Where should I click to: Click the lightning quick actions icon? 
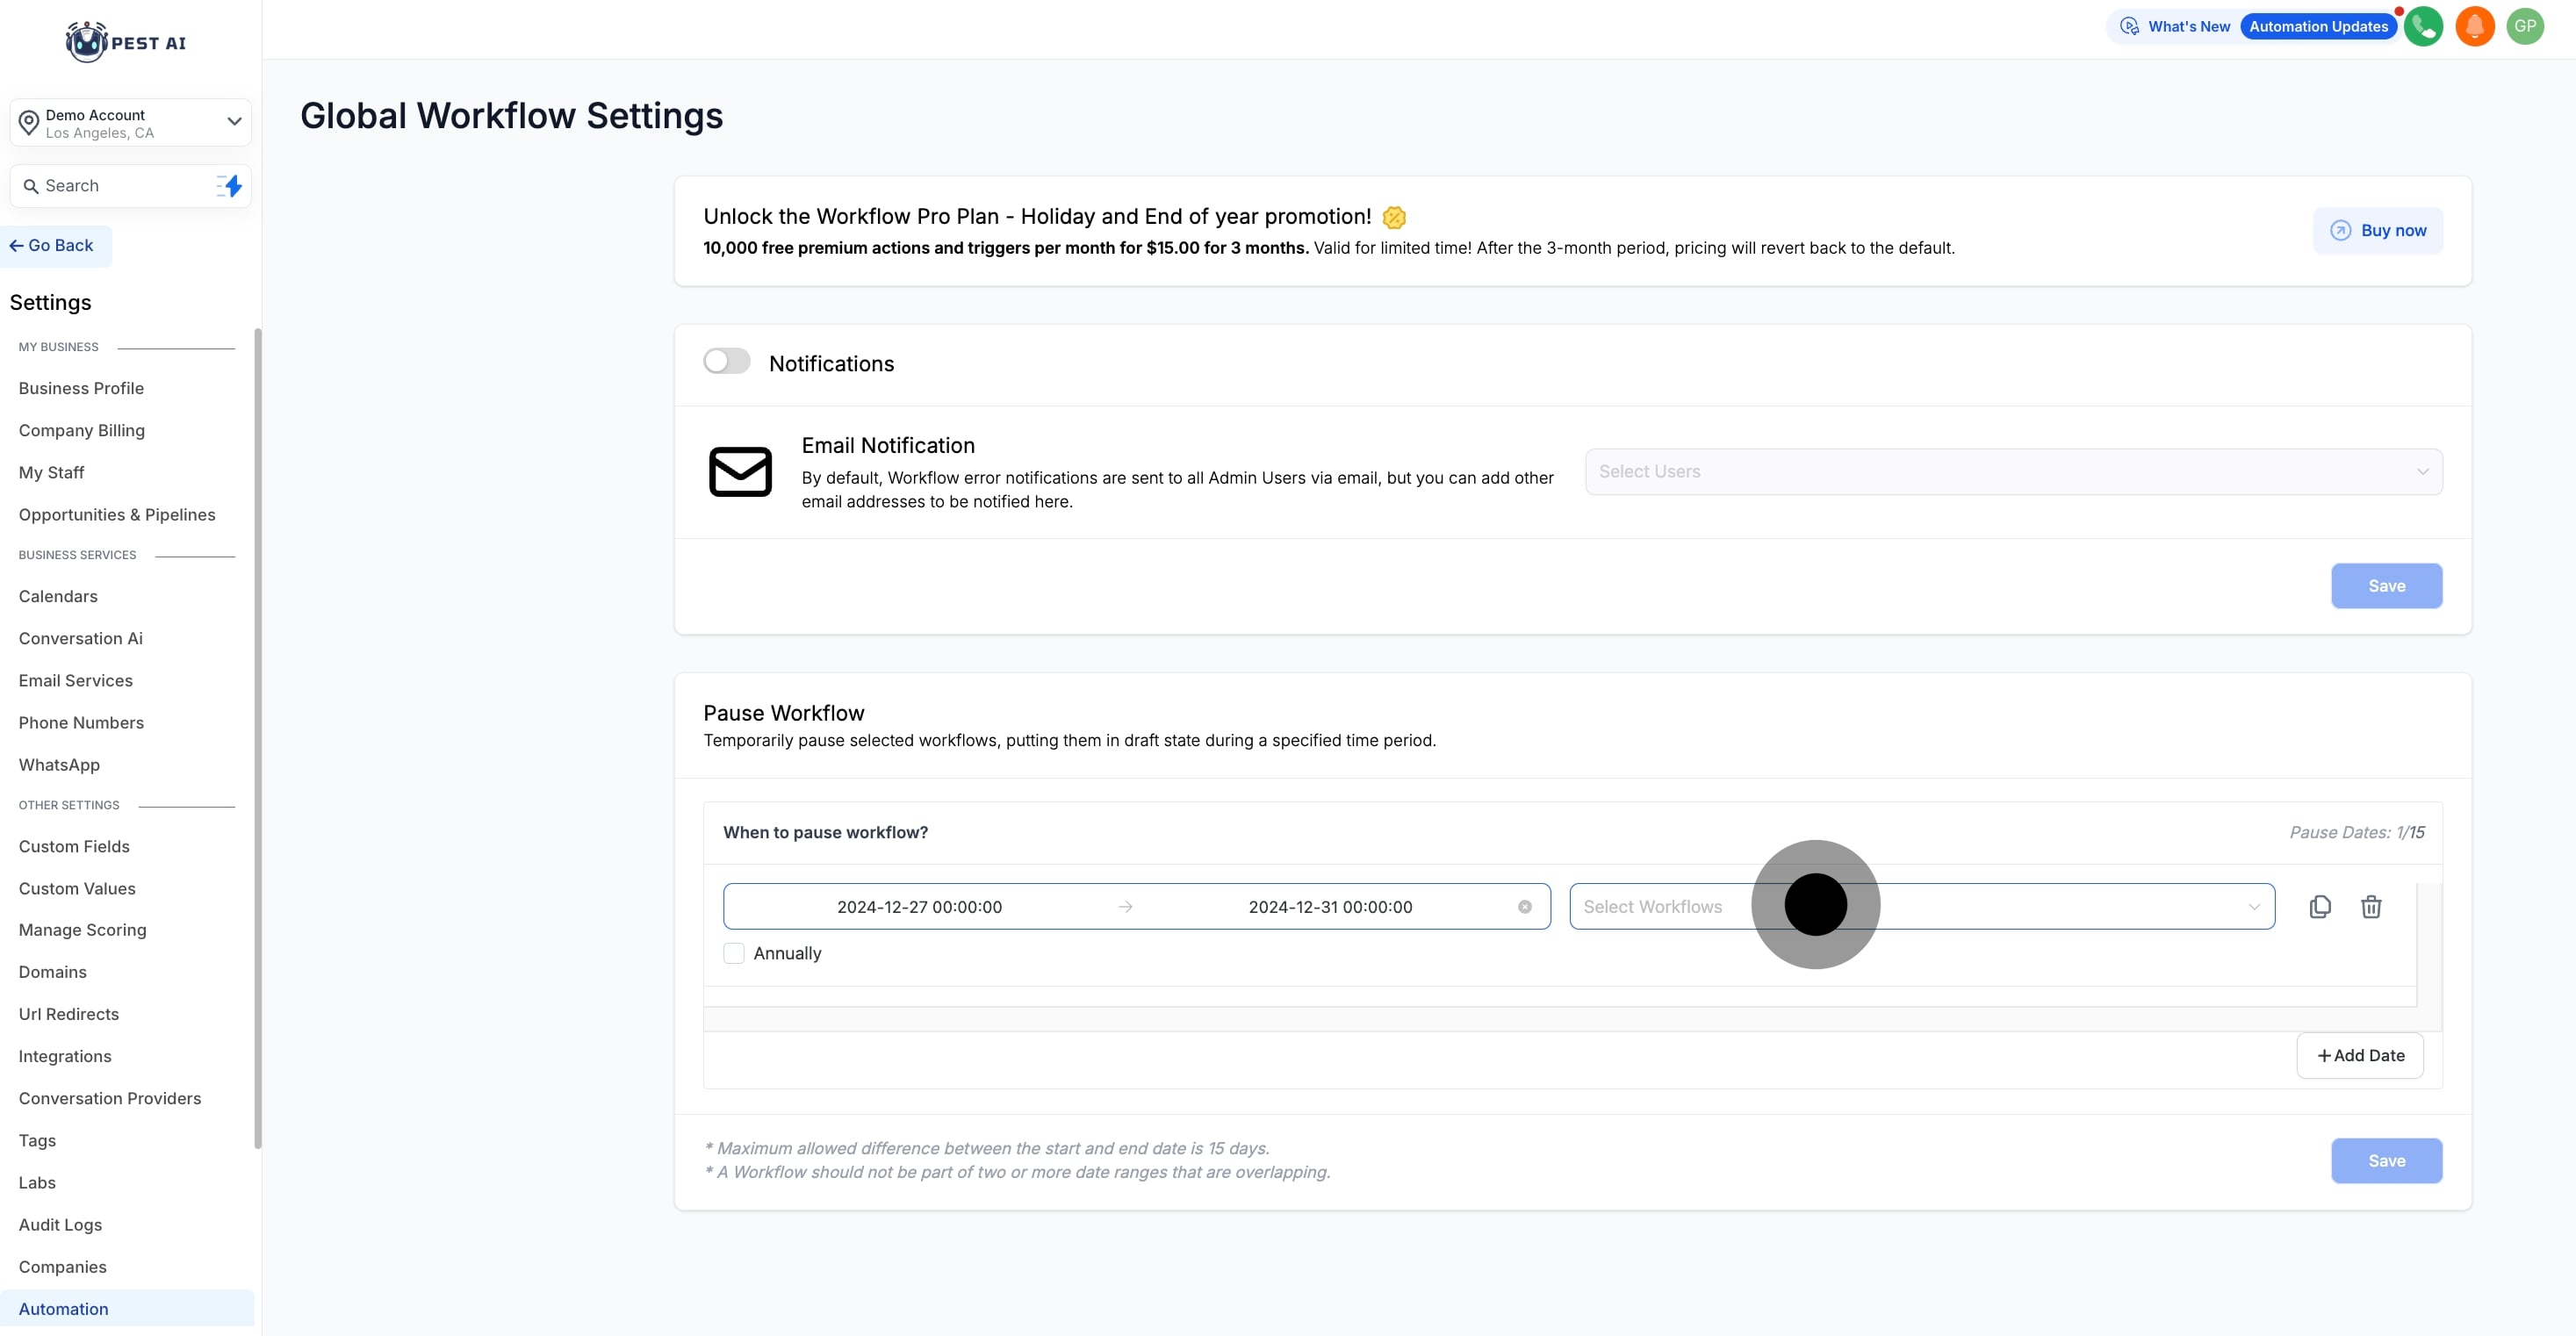(x=230, y=186)
